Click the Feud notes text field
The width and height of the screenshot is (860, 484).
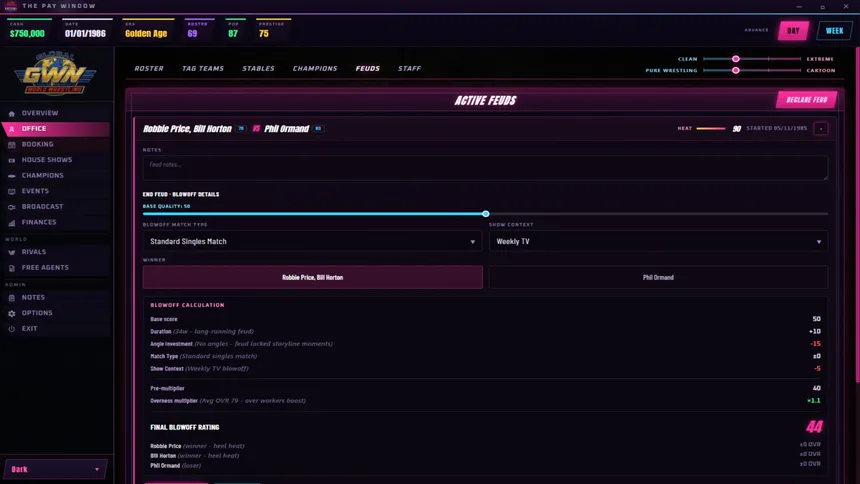[x=485, y=168]
